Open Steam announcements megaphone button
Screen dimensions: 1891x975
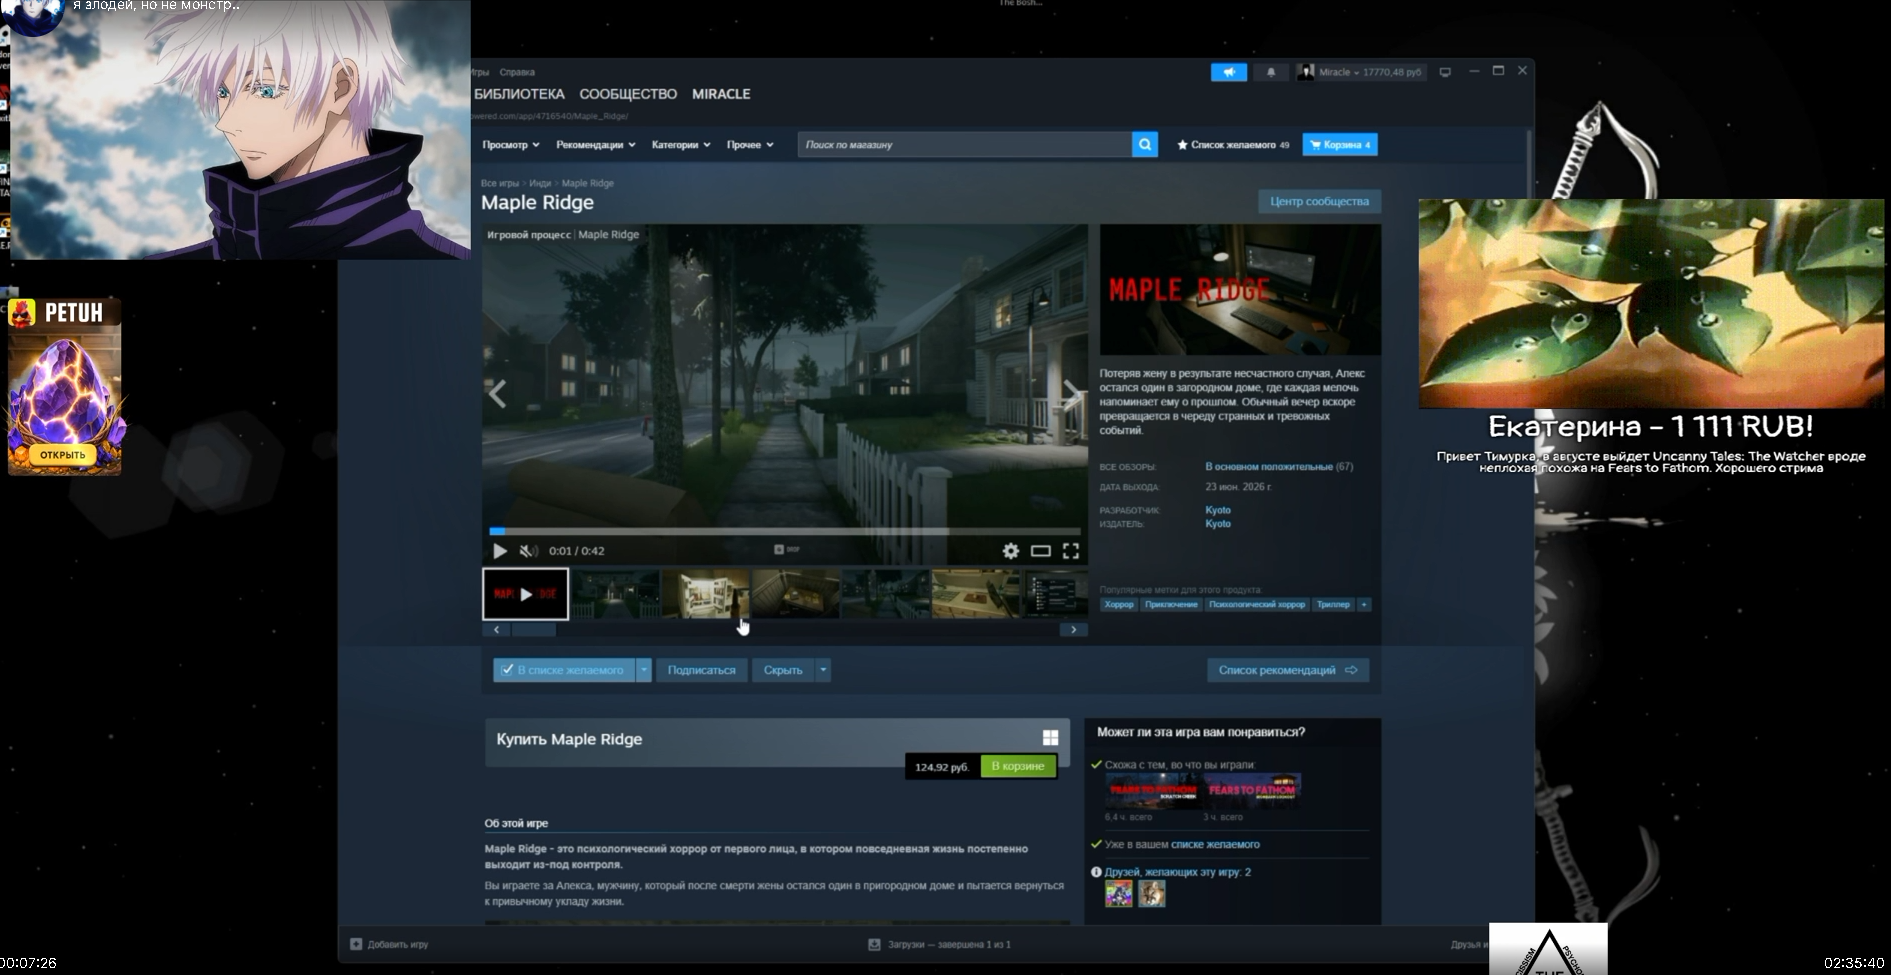(x=1229, y=72)
